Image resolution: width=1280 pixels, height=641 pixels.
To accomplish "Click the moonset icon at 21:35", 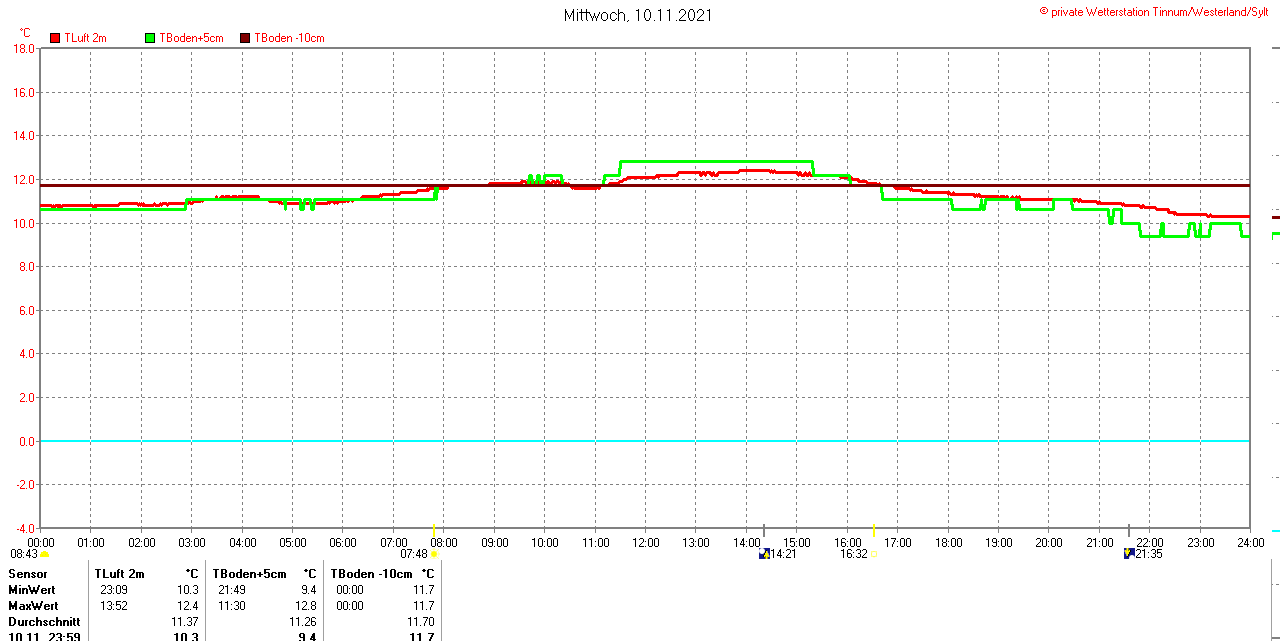I will (1129, 553).
